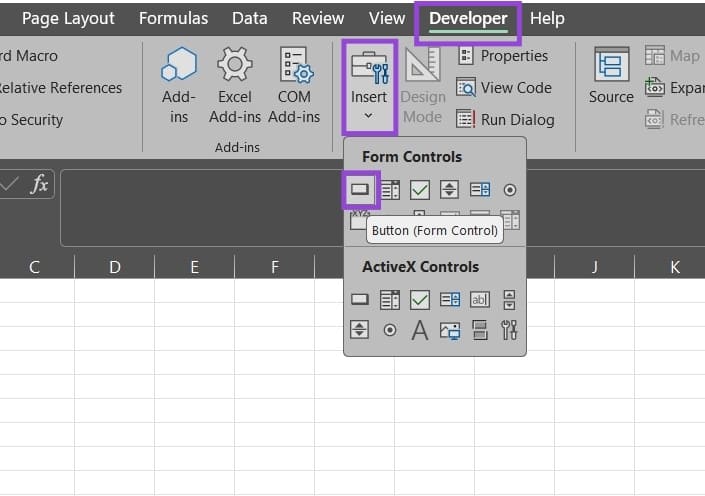Select the Combo Box form control
The width and height of the screenshot is (705, 496).
click(390, 190)
